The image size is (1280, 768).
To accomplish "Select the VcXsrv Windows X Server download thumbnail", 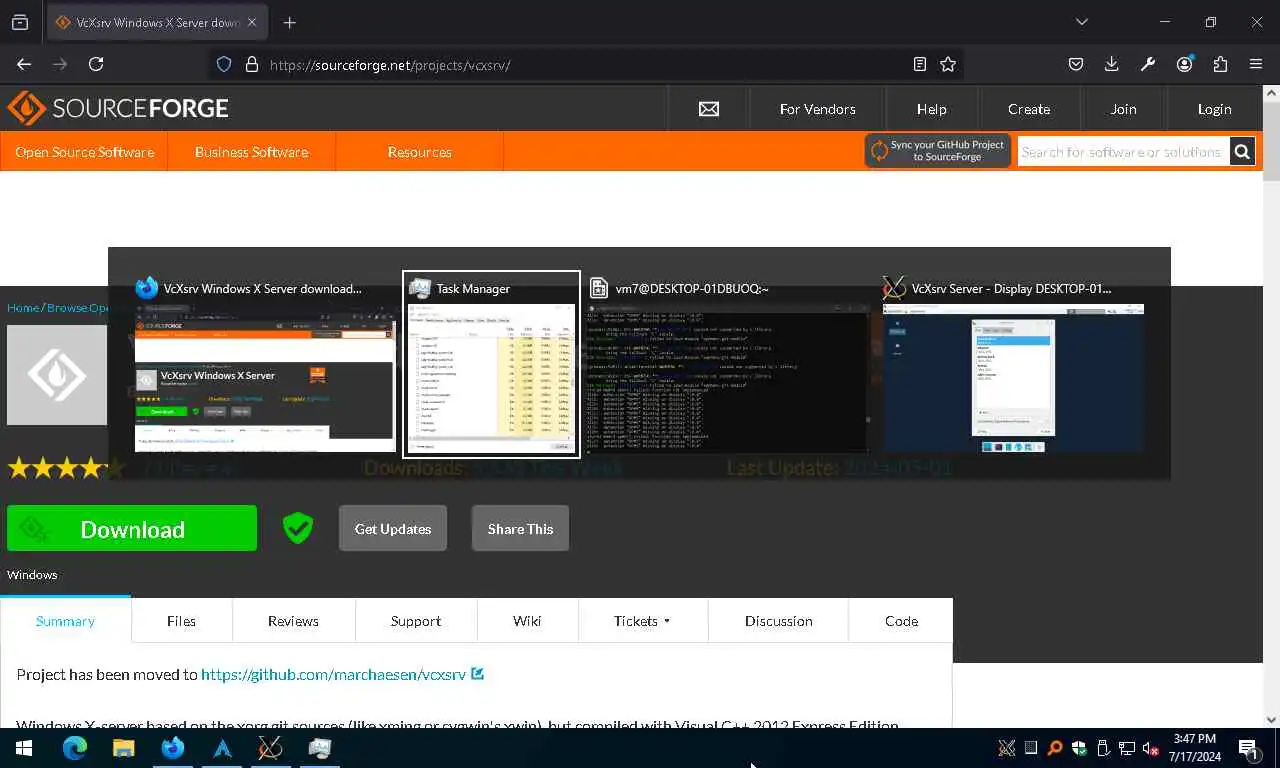I will point(265,364).
